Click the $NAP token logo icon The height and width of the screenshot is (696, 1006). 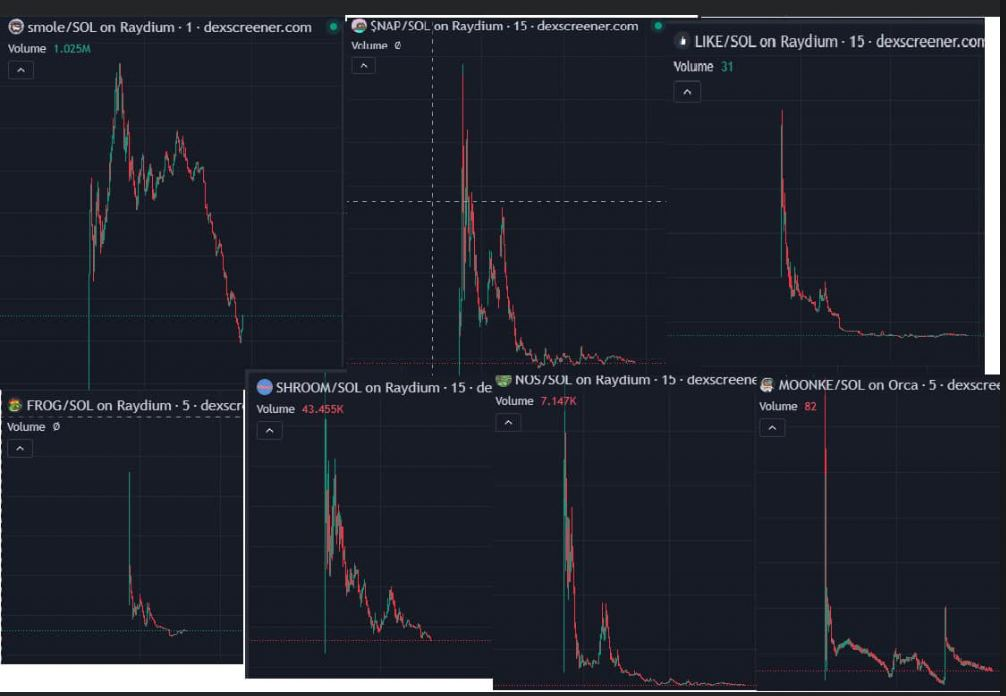[359, 26]
